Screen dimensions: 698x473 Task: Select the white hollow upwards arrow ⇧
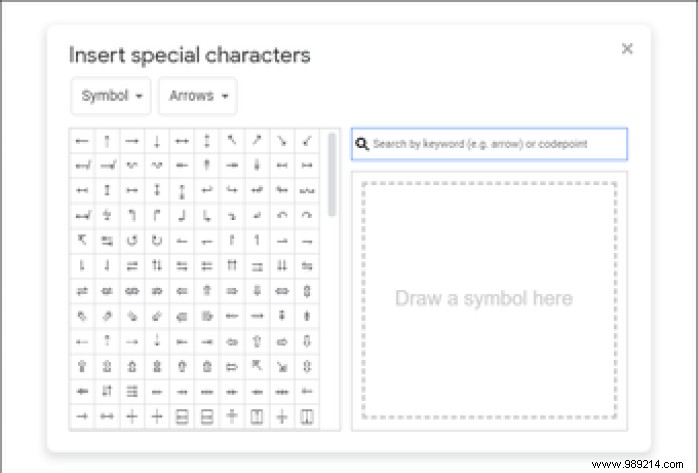pos(257,341)
